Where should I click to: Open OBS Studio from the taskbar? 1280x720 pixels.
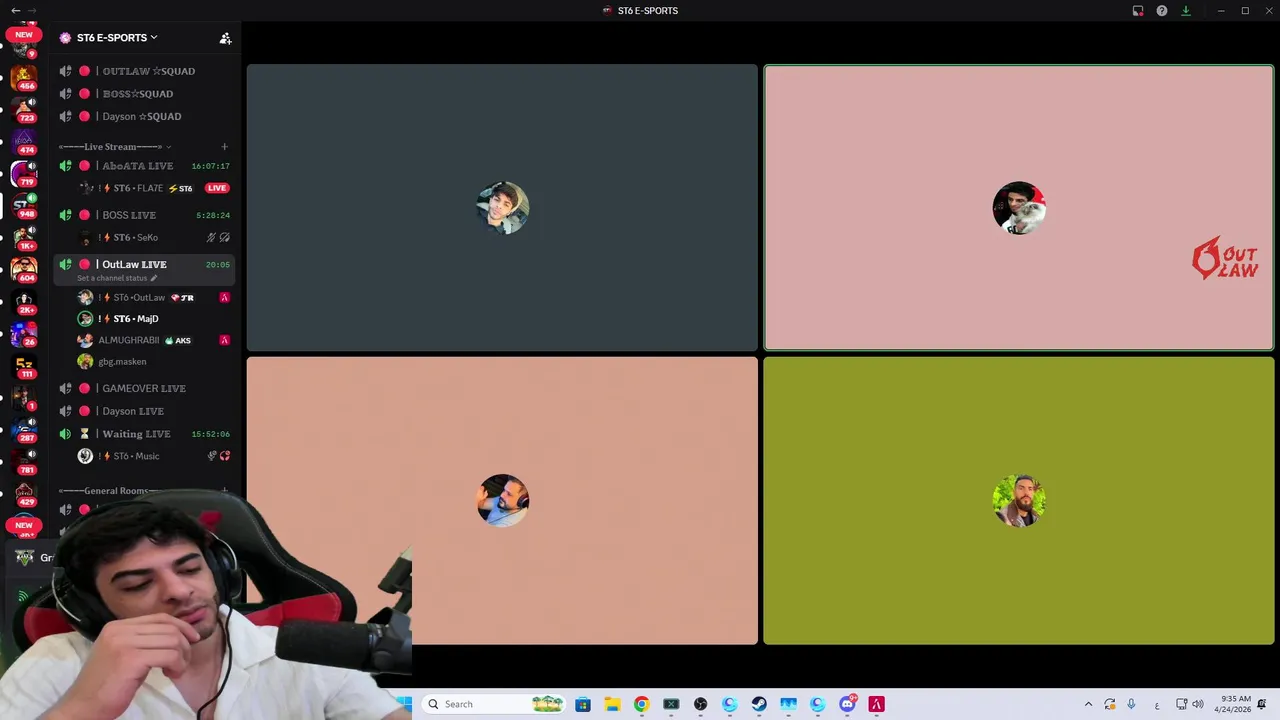pos(700,704)
